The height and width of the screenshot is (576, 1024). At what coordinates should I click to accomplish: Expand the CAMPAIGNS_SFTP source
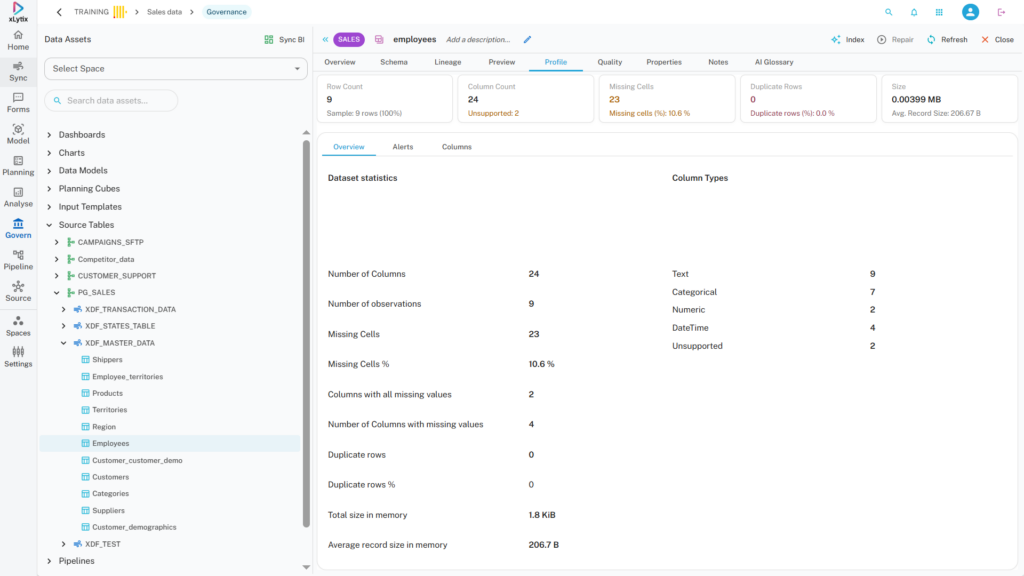pyautogui.click(x=57, y=242)
